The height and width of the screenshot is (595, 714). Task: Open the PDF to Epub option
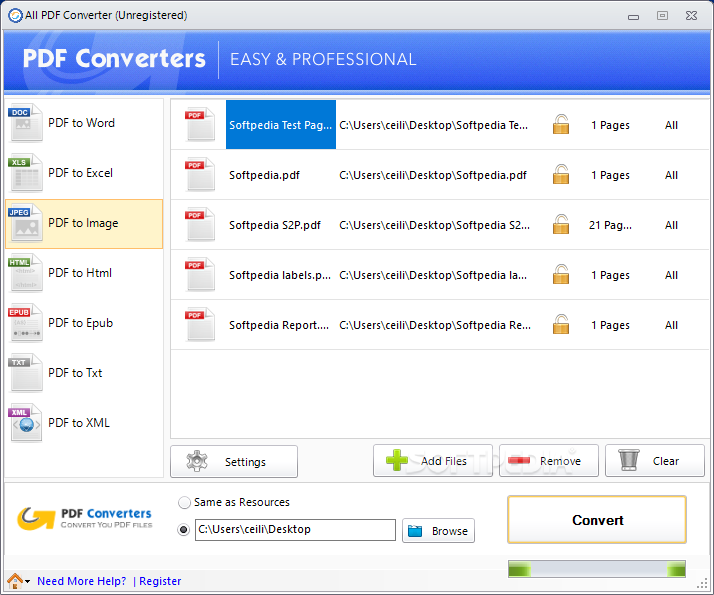tap(84, 324)
